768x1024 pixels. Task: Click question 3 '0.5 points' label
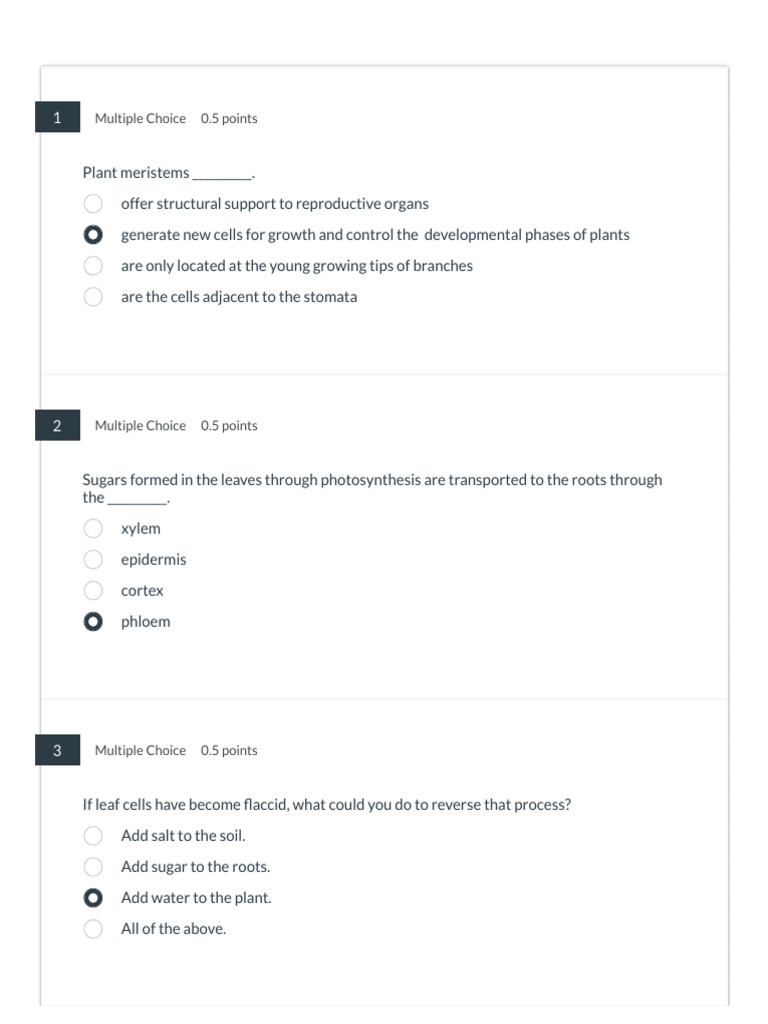coord(229,751)
